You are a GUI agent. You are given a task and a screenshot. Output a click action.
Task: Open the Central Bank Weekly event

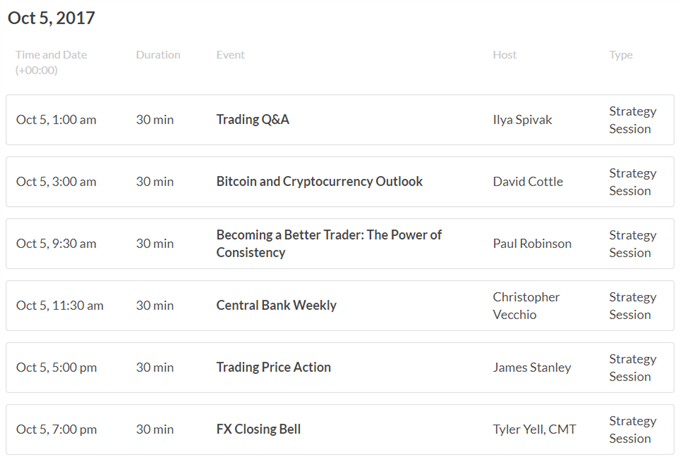click(276, 305)
